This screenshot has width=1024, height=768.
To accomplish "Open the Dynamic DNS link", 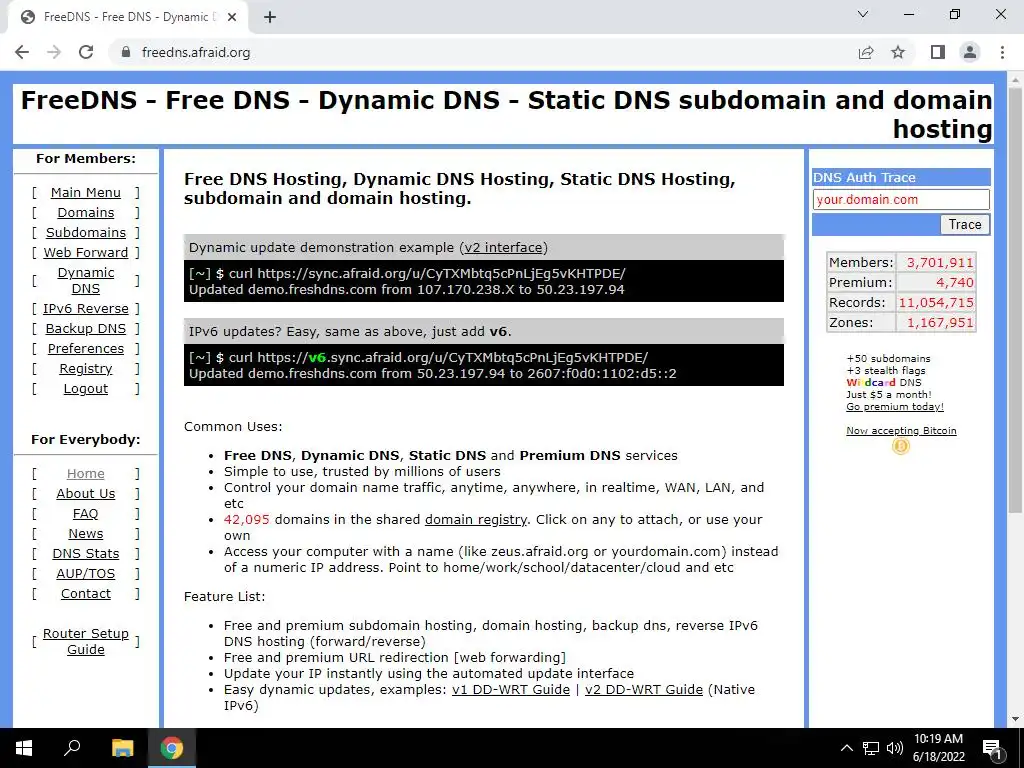I will 86,280.
